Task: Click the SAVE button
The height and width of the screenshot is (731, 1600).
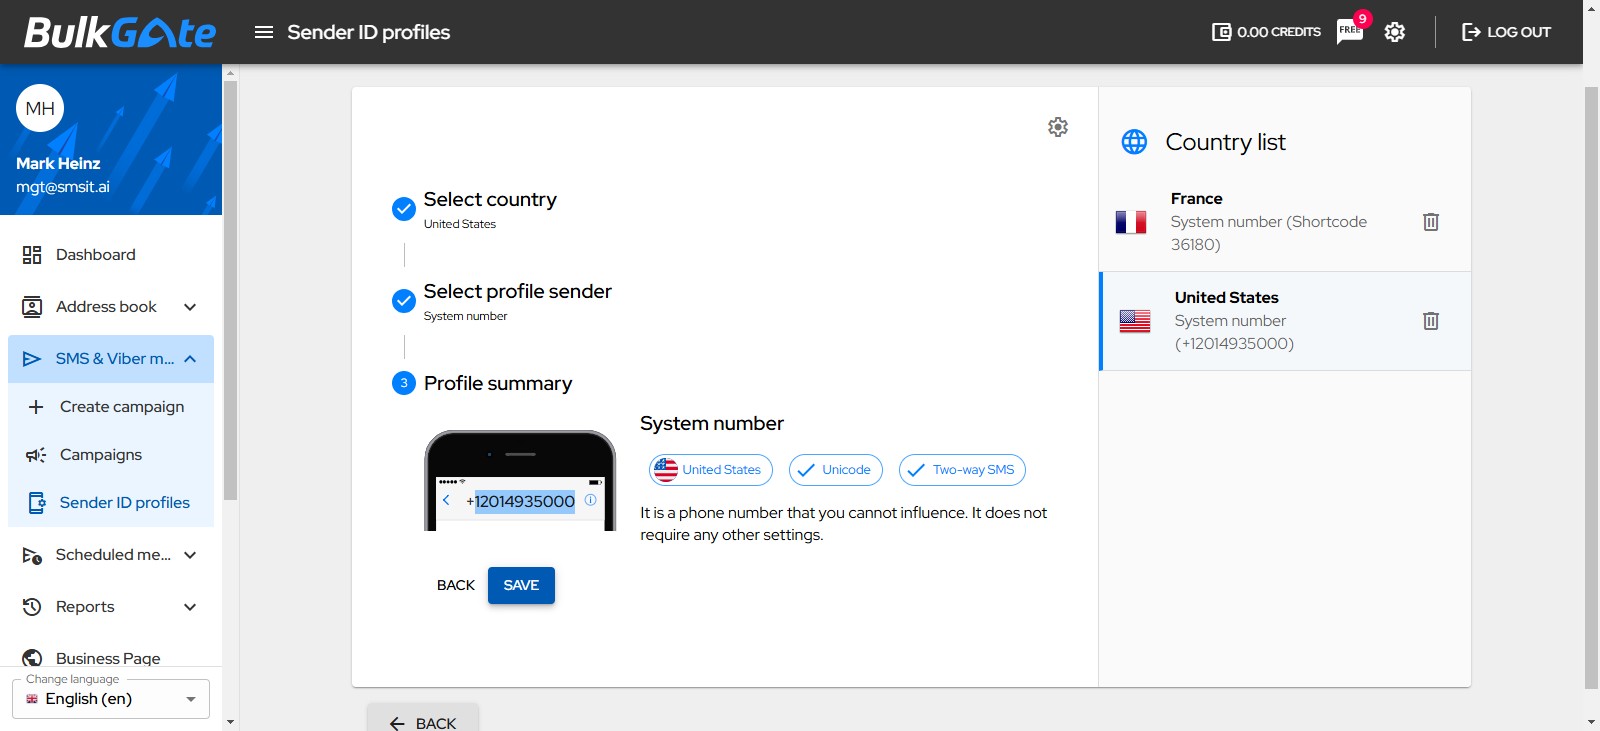Action: (521, 585)
